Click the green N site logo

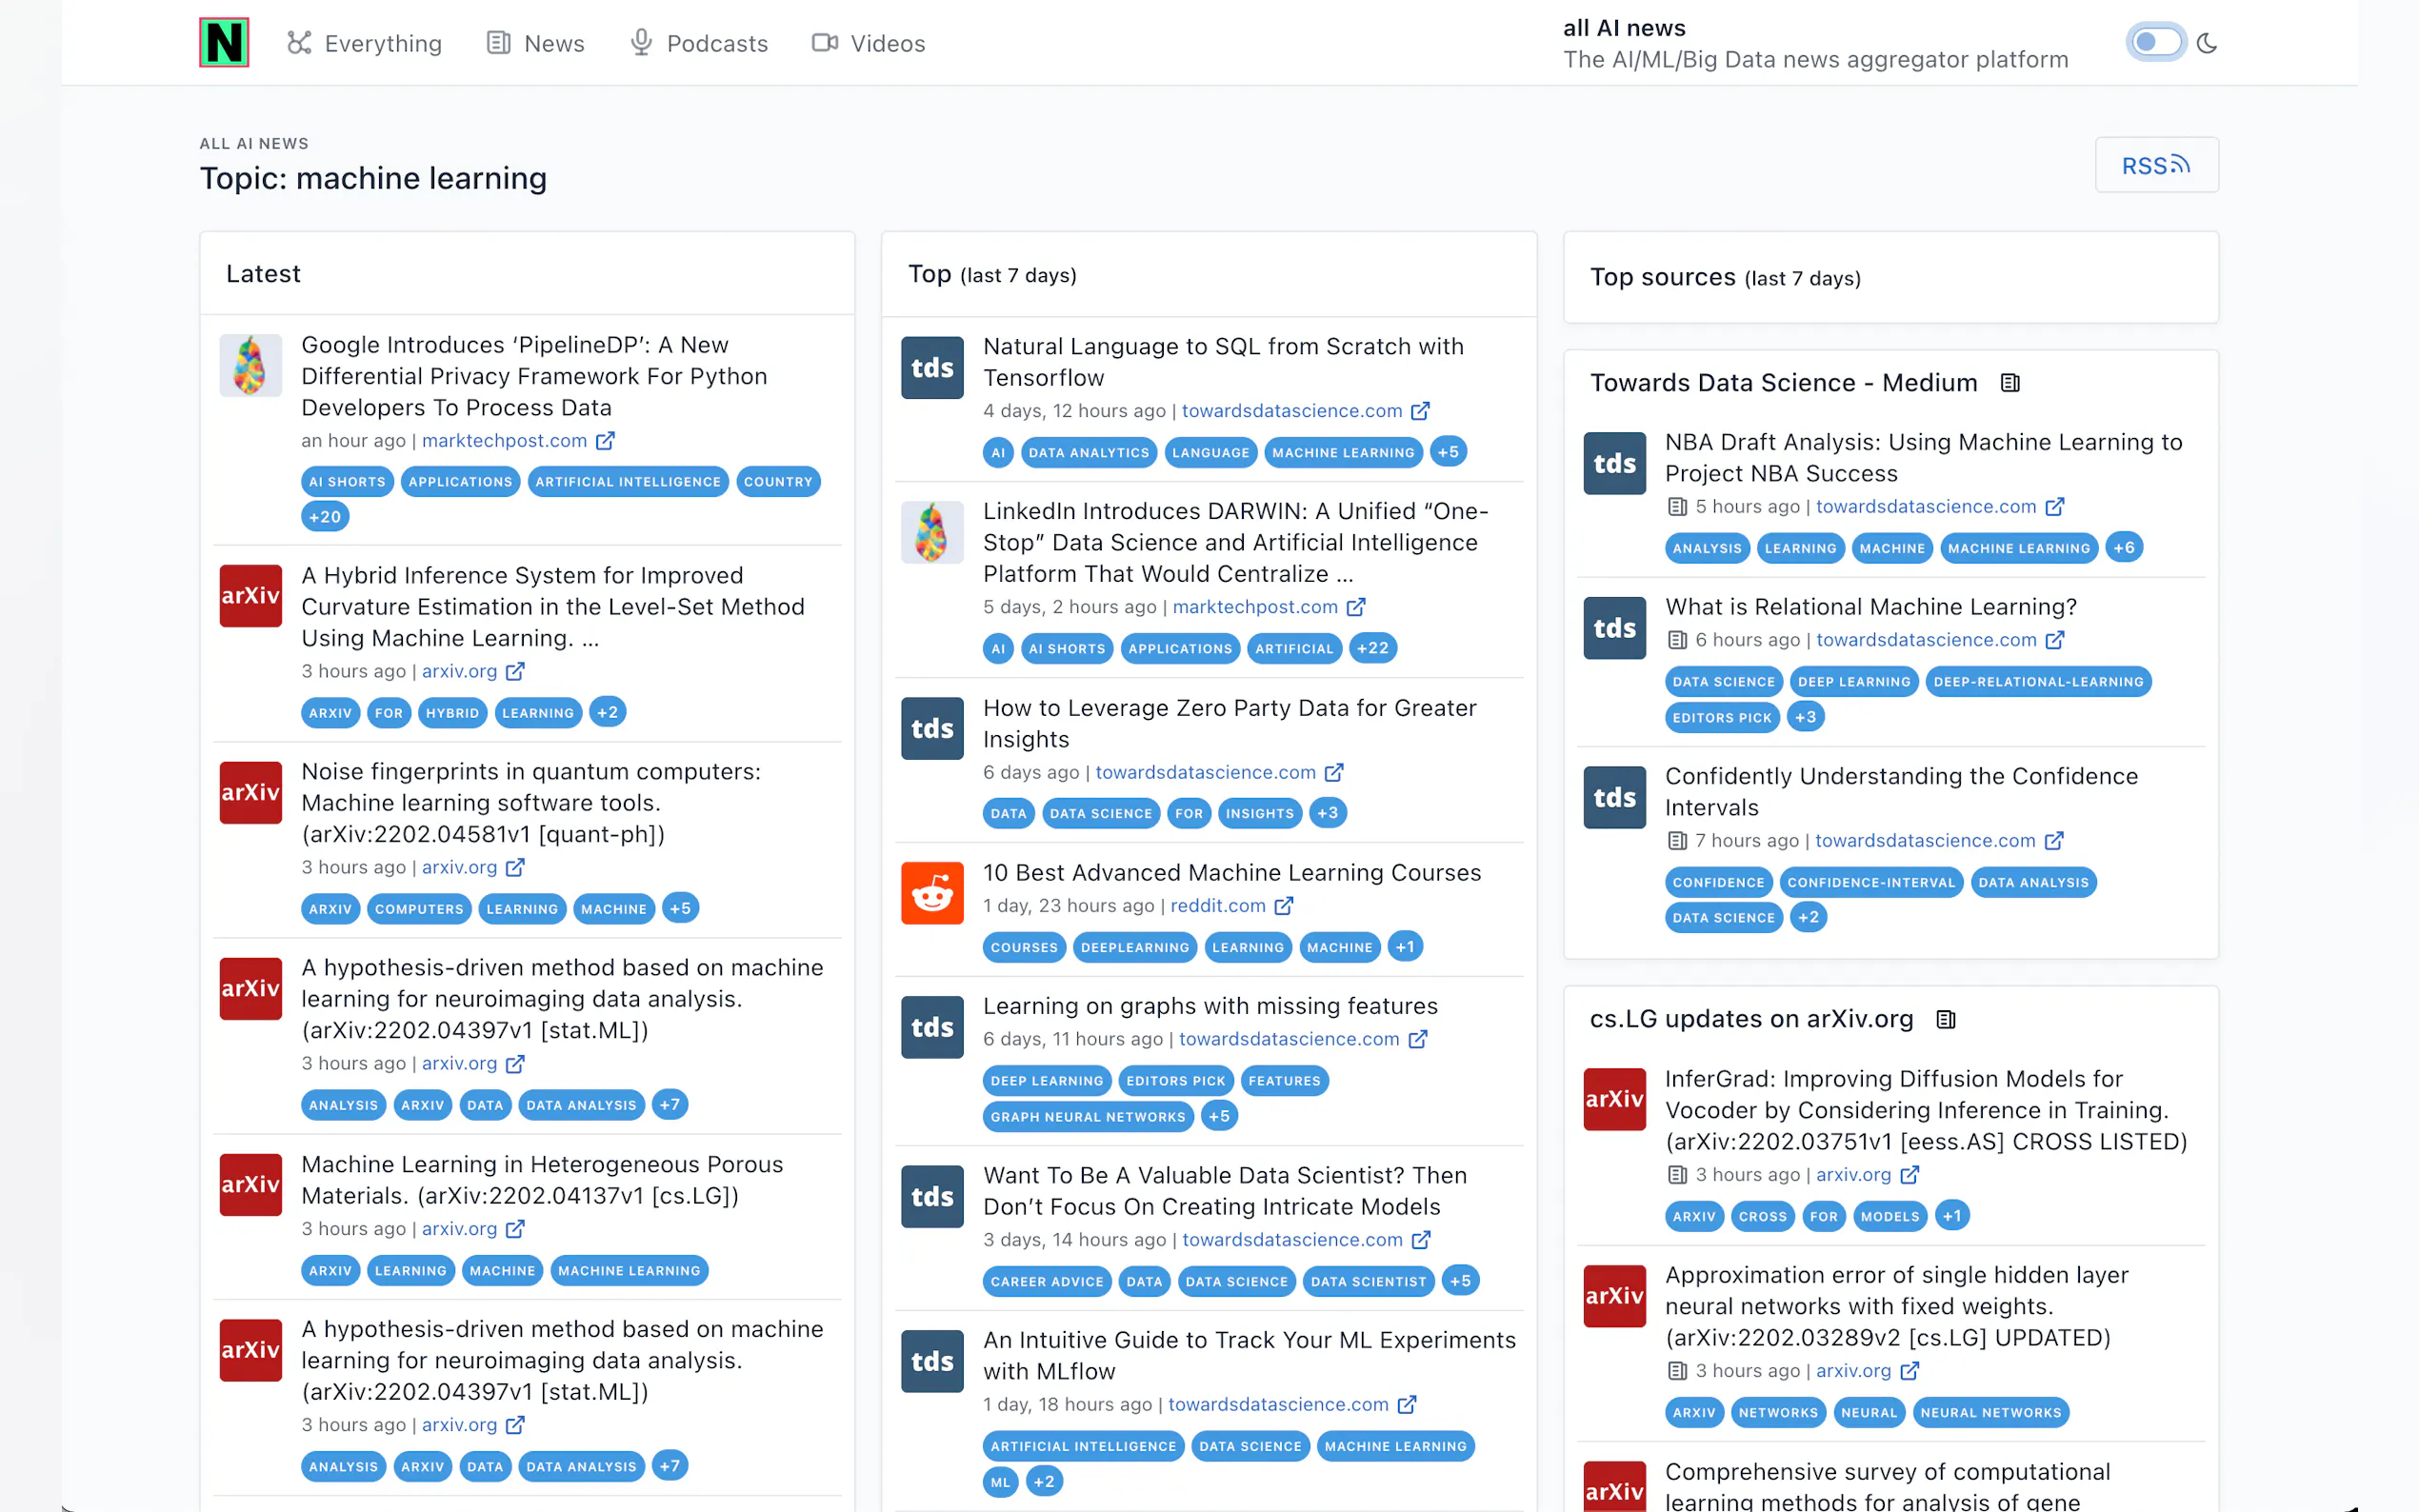tap(224, 43)
